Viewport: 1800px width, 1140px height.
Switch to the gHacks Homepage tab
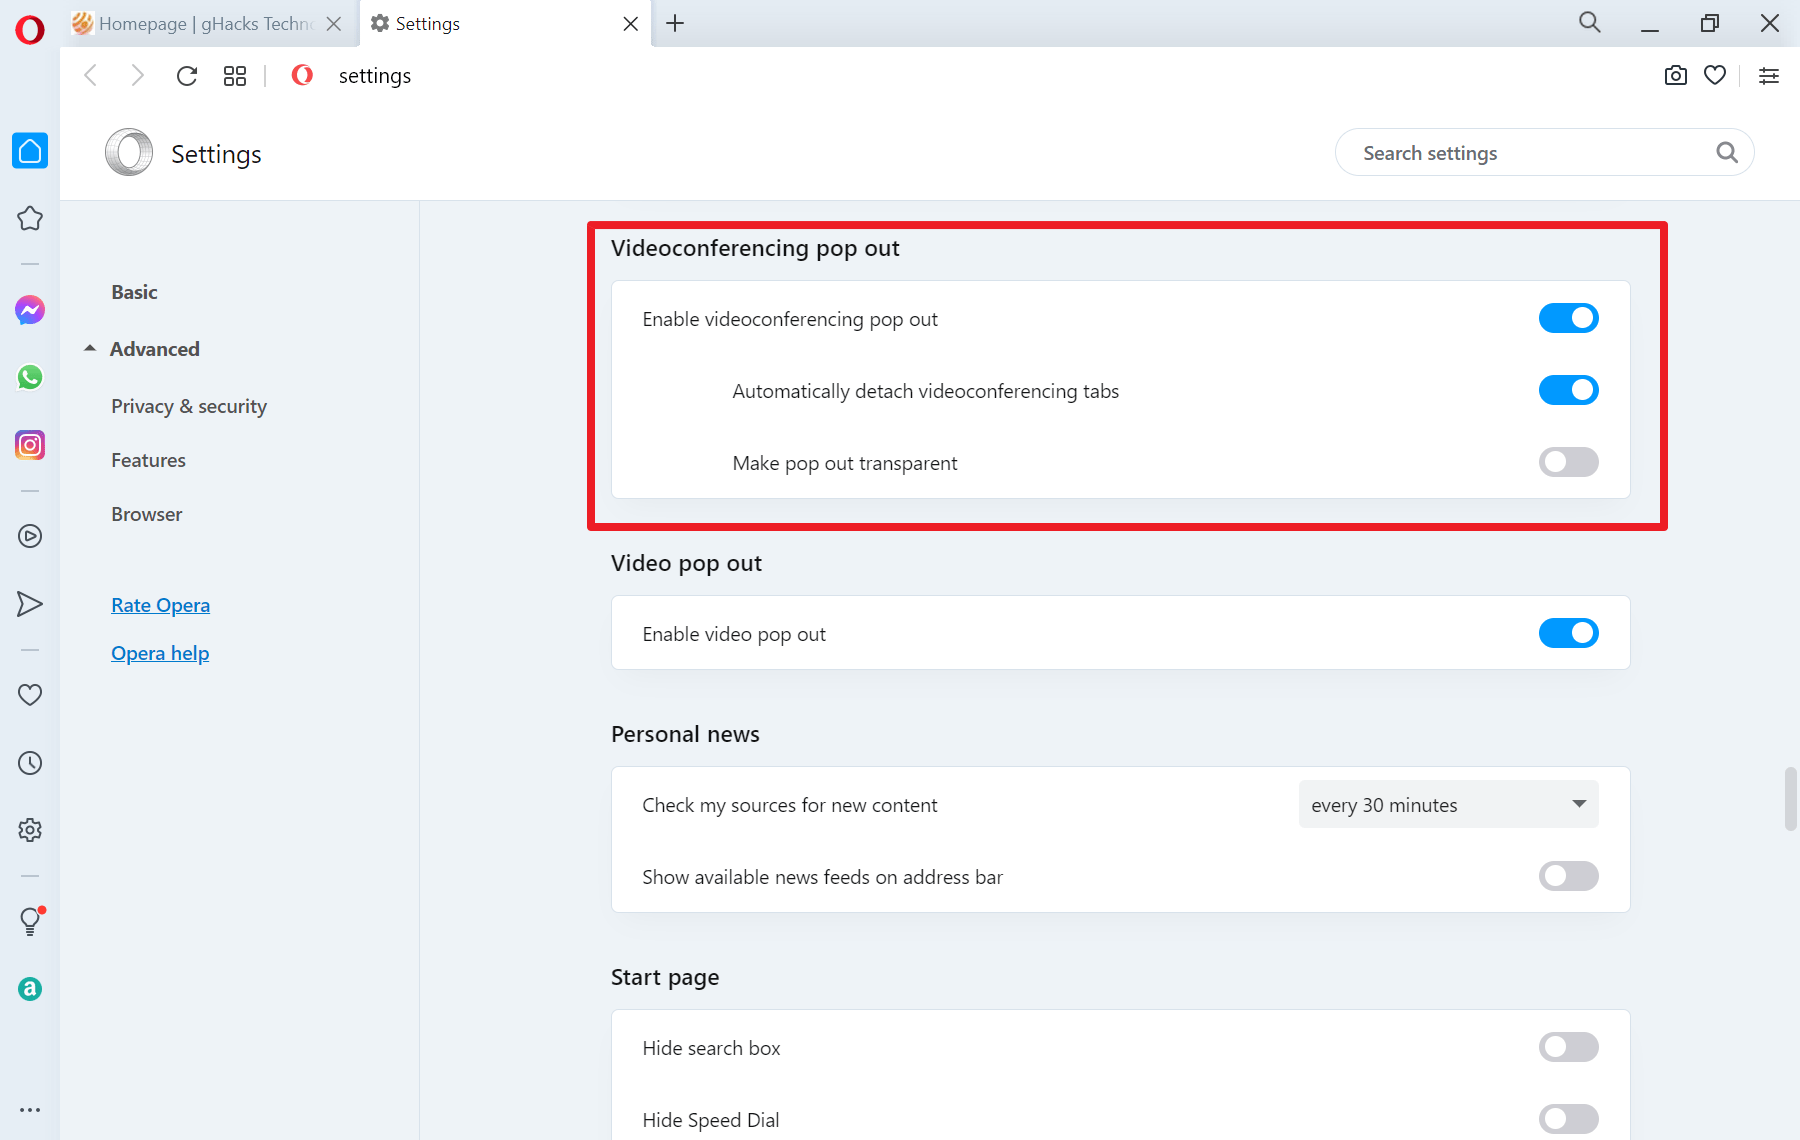click(205, 24)
